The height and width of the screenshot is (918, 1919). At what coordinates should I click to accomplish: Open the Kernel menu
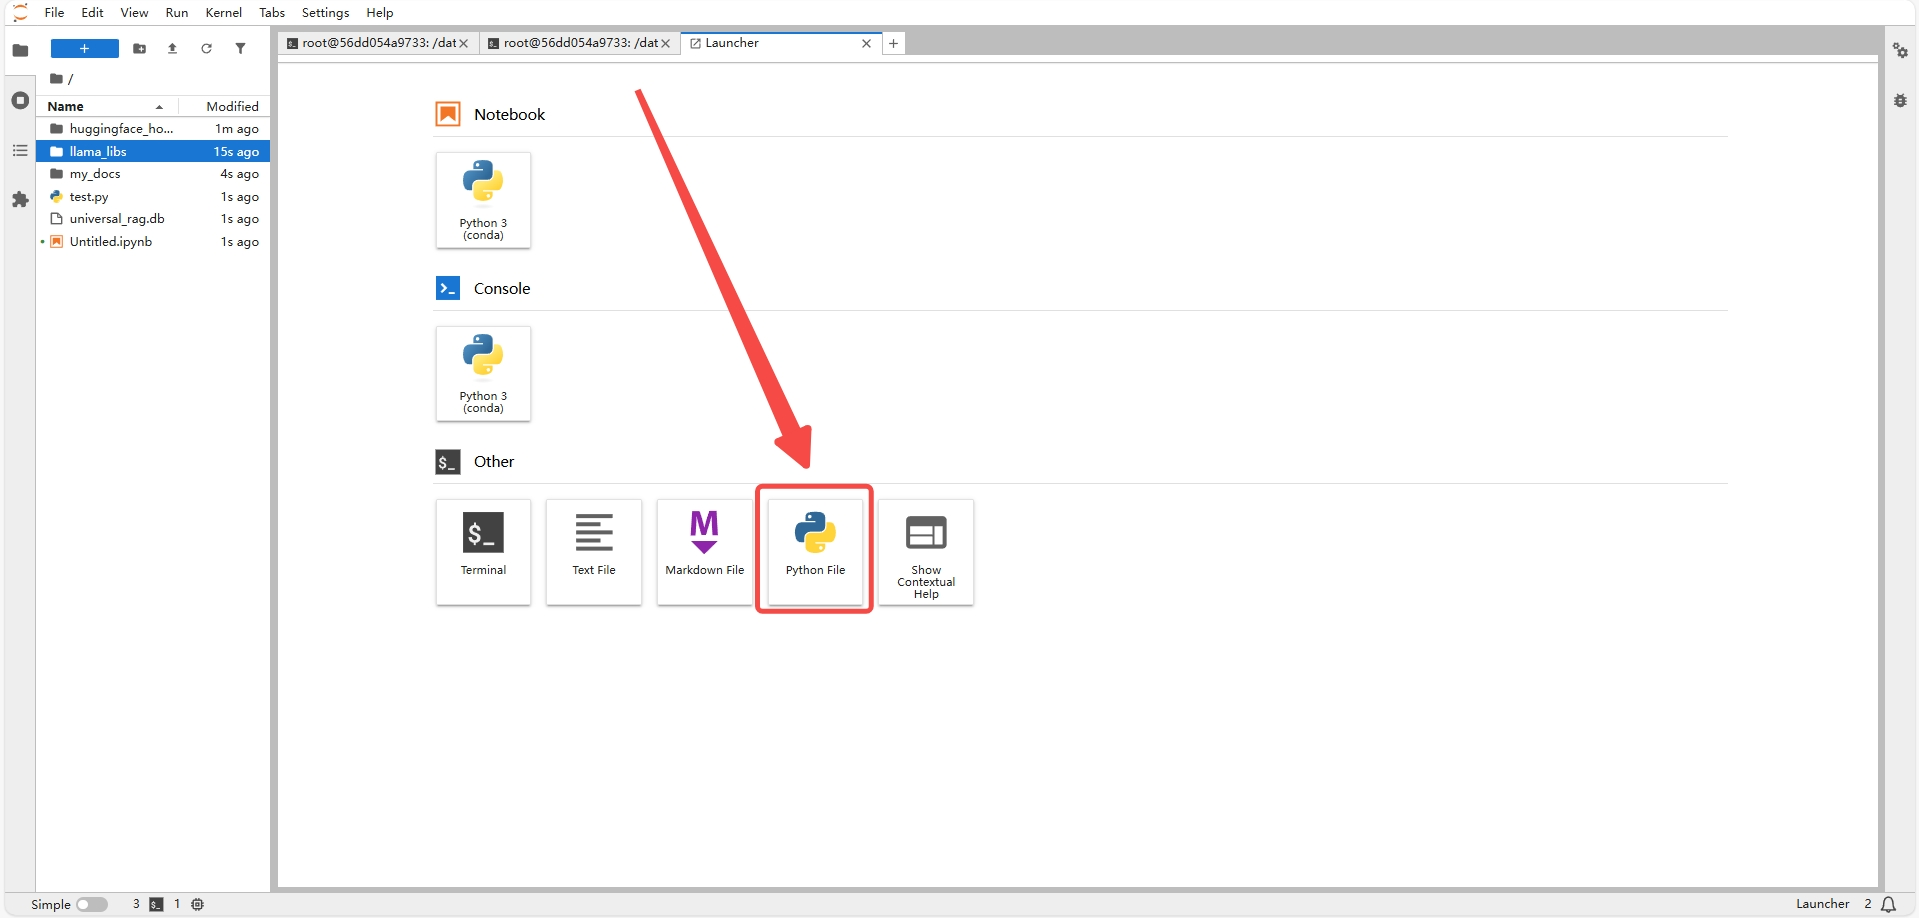223,12
